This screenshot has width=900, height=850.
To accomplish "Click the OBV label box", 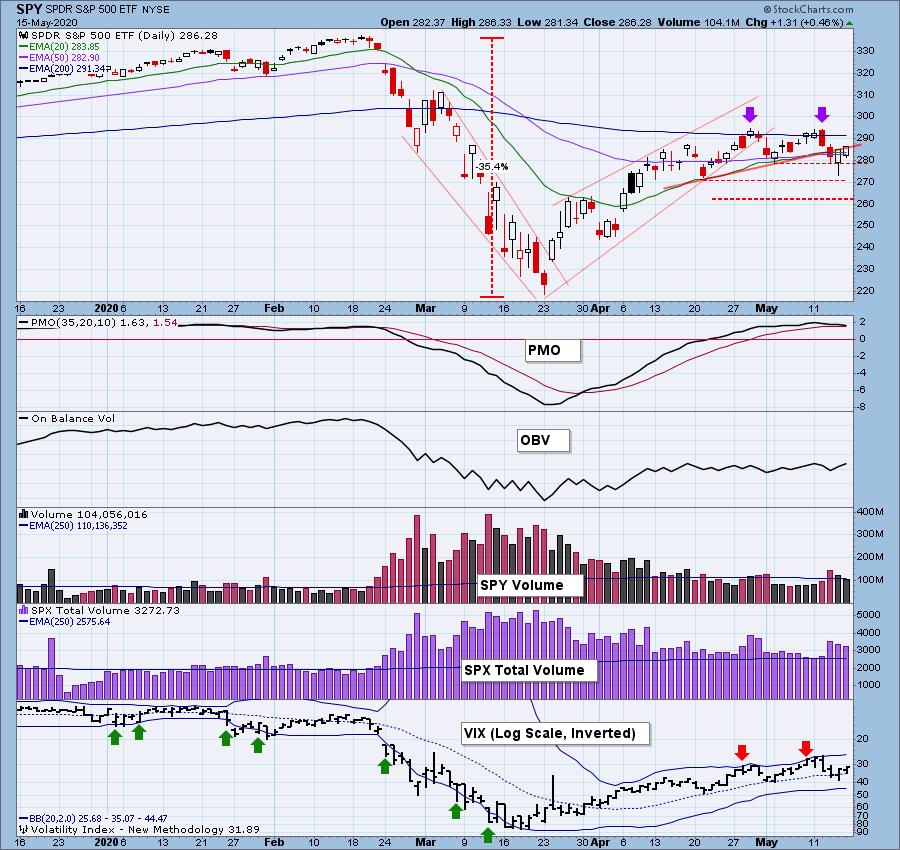I will (543, 441).
